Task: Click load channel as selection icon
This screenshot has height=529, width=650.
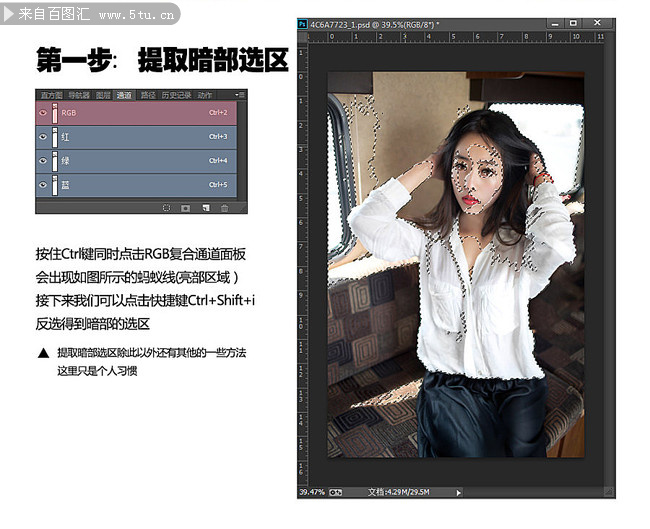Action: point(166,208)
